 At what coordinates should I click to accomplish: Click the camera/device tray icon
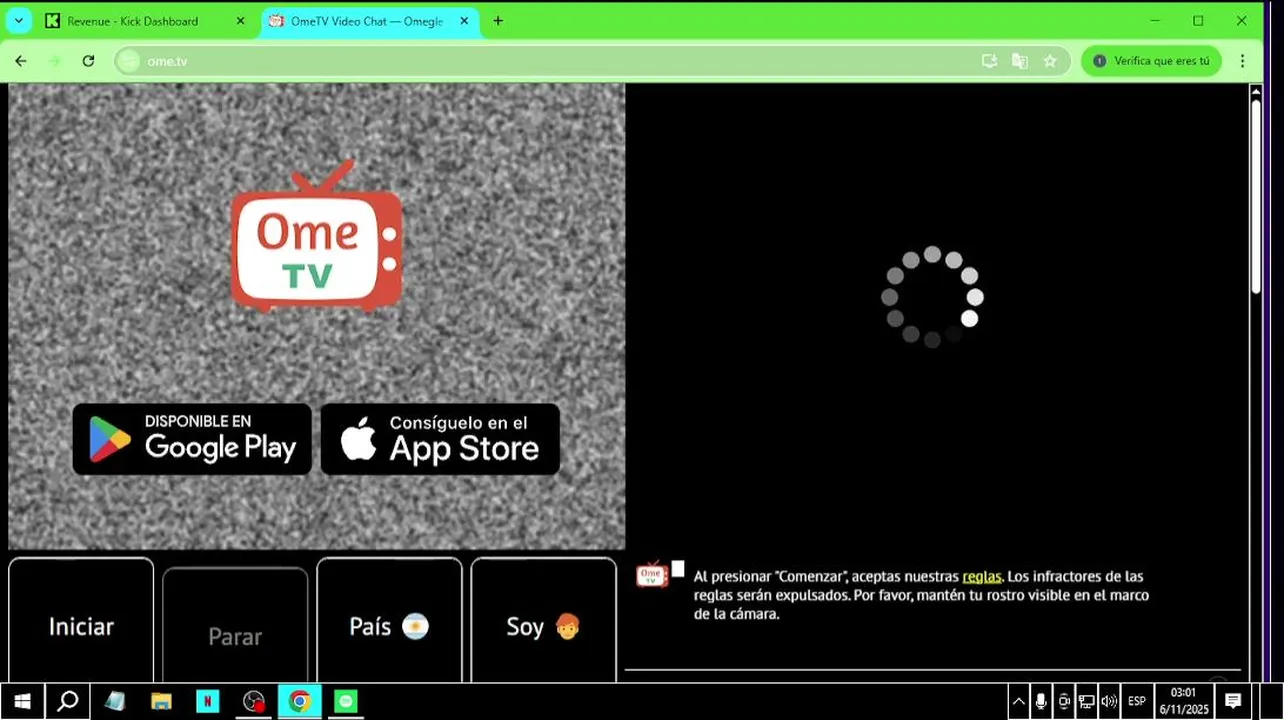(x=1064, y=701)
